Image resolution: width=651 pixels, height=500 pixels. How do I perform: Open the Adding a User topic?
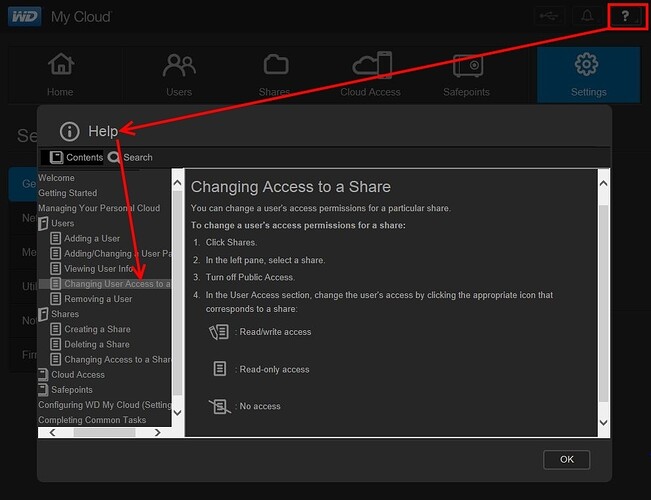[92, 238]
